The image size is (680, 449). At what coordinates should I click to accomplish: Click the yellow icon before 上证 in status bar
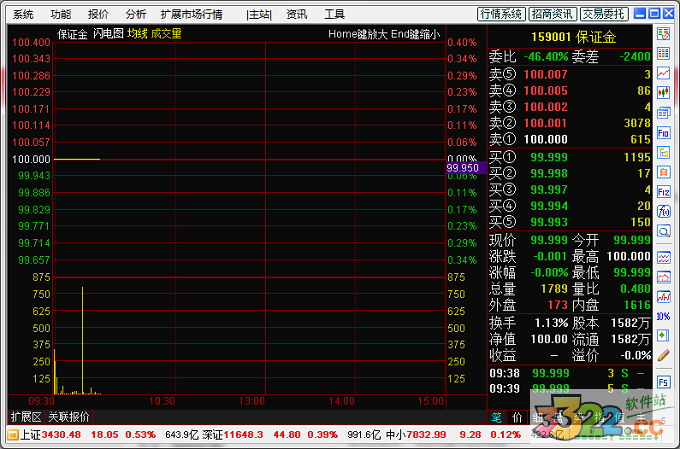pyautogui.click(x=13, y=434)
